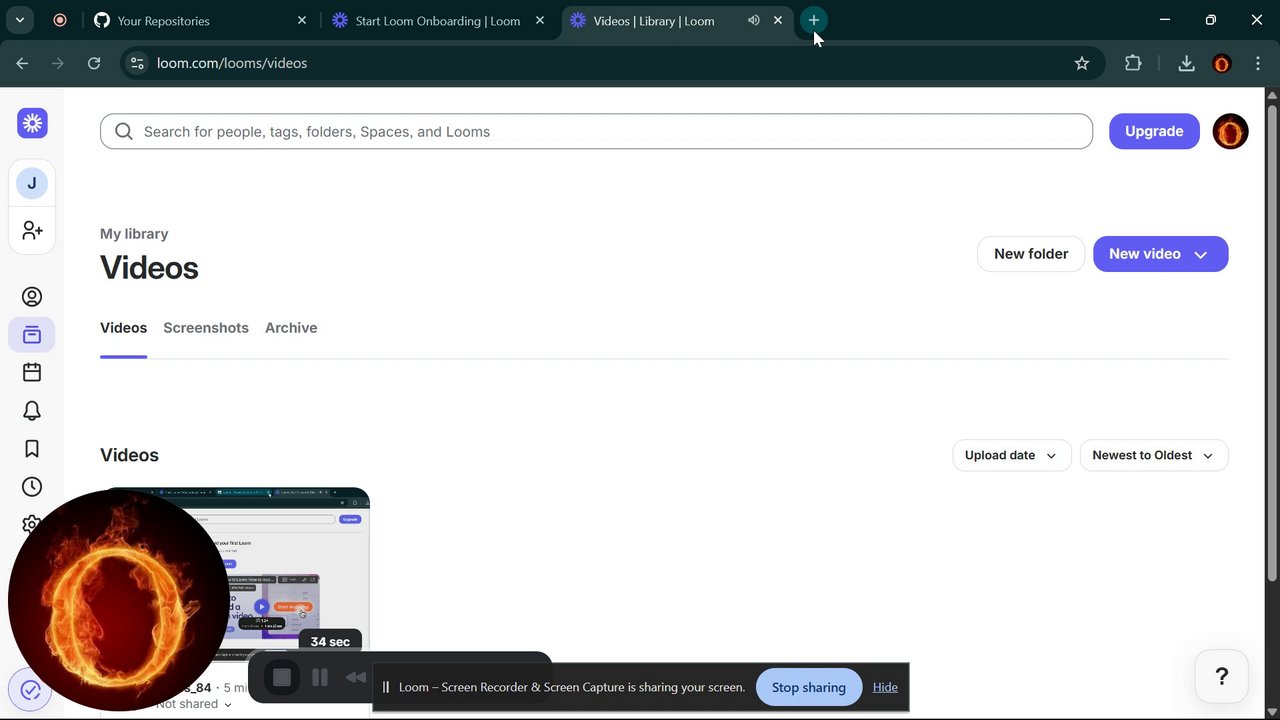Click the flaming O account avatar
This screenshot has height=720, width=1280.
coord(1230,131)
